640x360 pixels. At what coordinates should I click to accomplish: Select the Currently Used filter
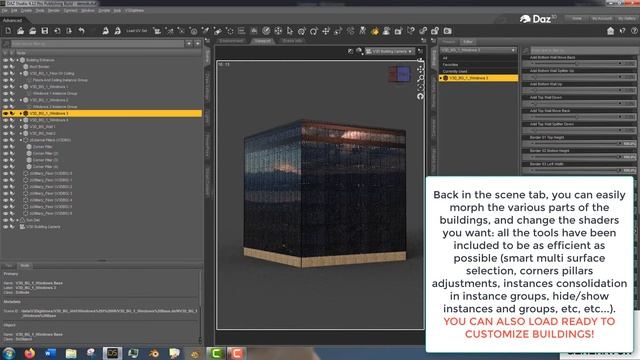[x=455, y=71]
